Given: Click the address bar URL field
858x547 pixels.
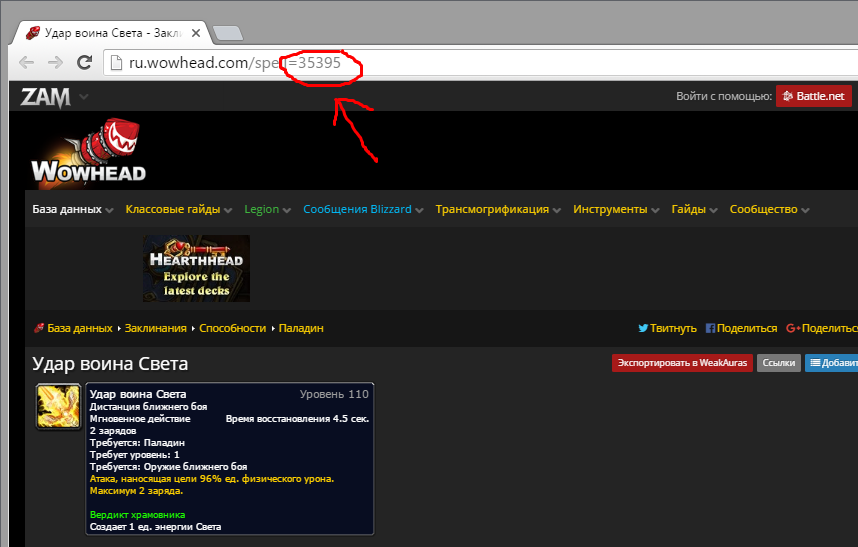Looking at the screenshot, I should pos(482,62).
